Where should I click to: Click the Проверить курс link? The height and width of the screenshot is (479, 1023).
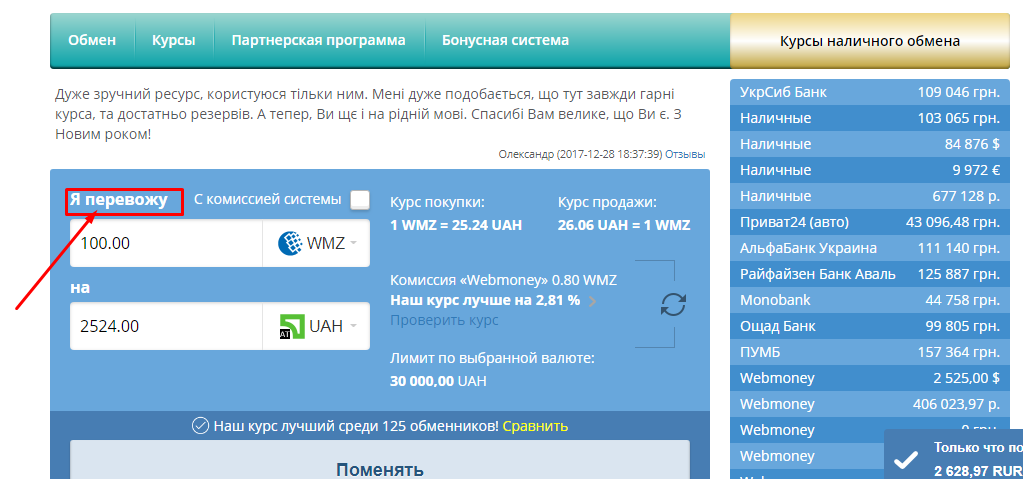(444, 320)
